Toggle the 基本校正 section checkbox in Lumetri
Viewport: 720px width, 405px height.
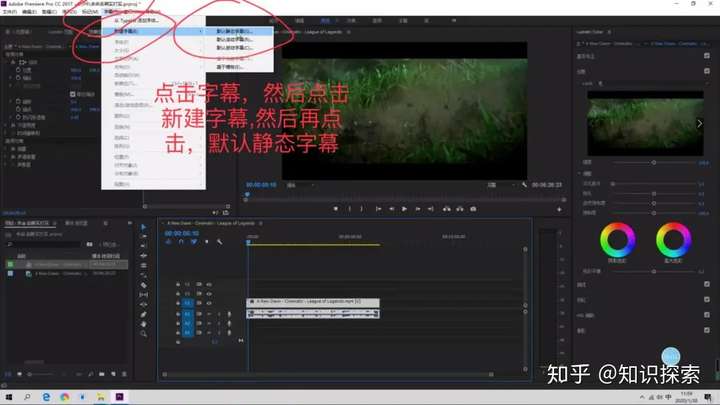coord(707,56)
